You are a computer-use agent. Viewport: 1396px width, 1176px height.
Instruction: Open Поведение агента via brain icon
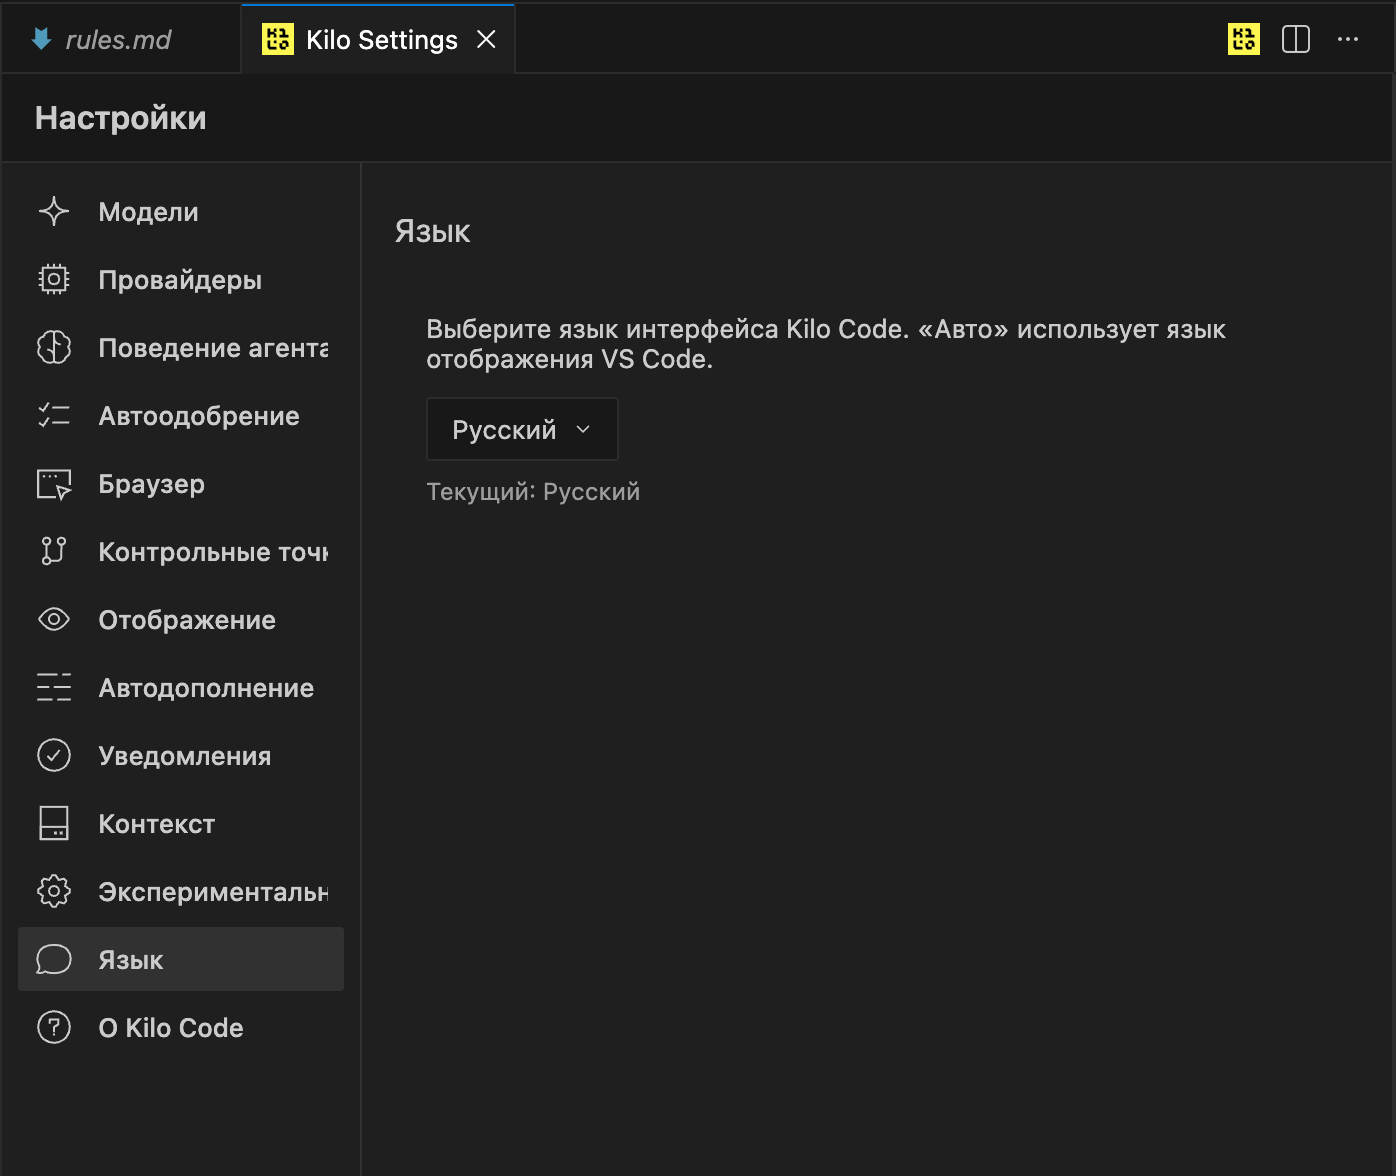[54, 347]
